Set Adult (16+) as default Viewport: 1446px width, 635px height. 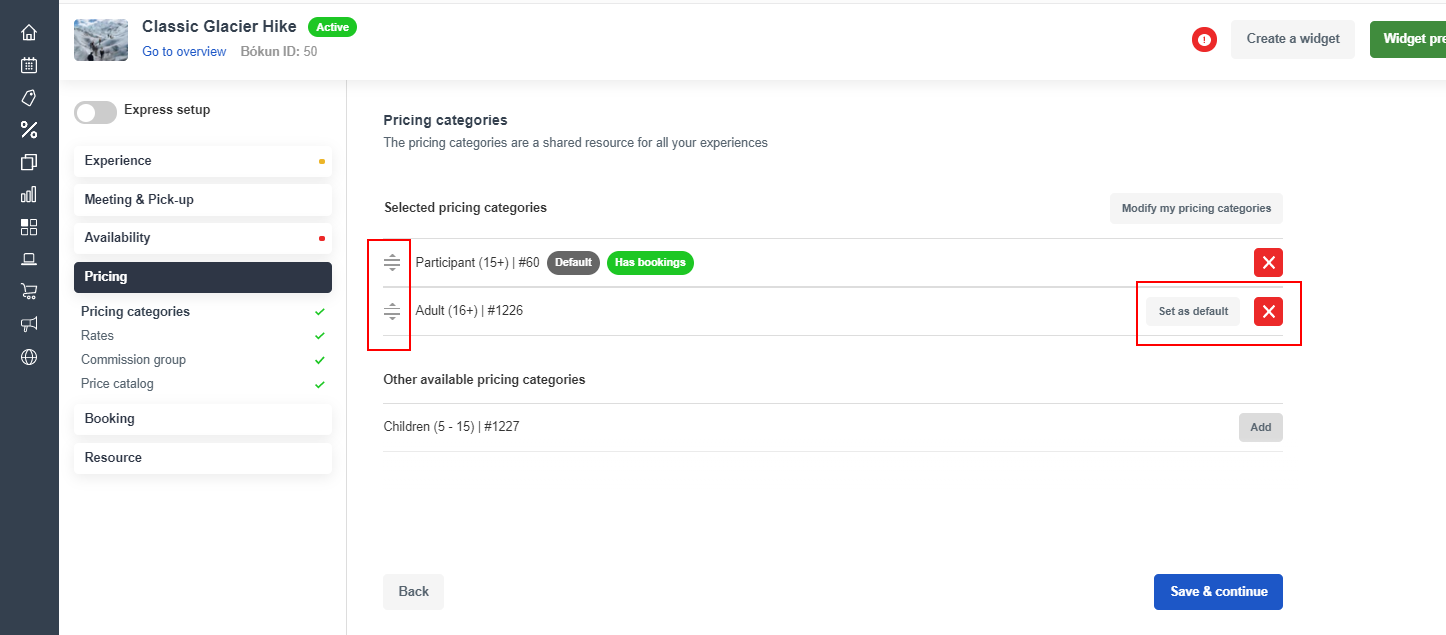tap(1192, 312)
